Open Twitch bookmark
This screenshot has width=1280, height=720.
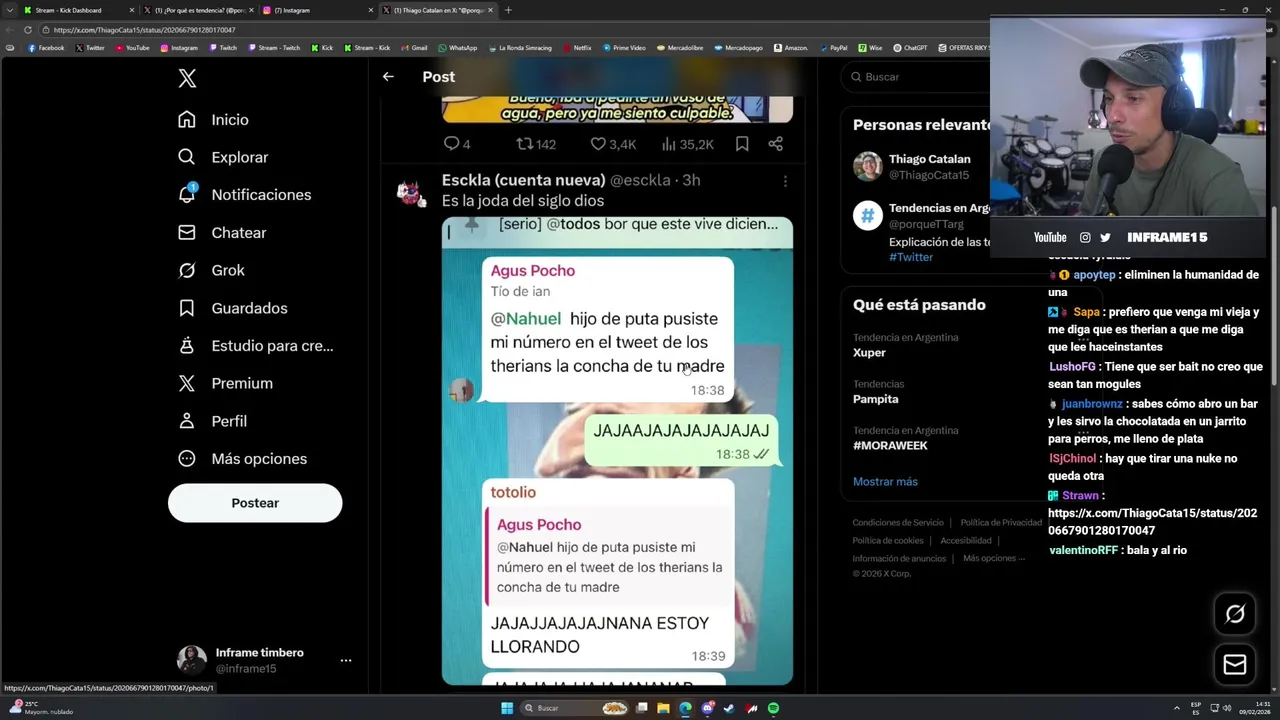[223, 48]
